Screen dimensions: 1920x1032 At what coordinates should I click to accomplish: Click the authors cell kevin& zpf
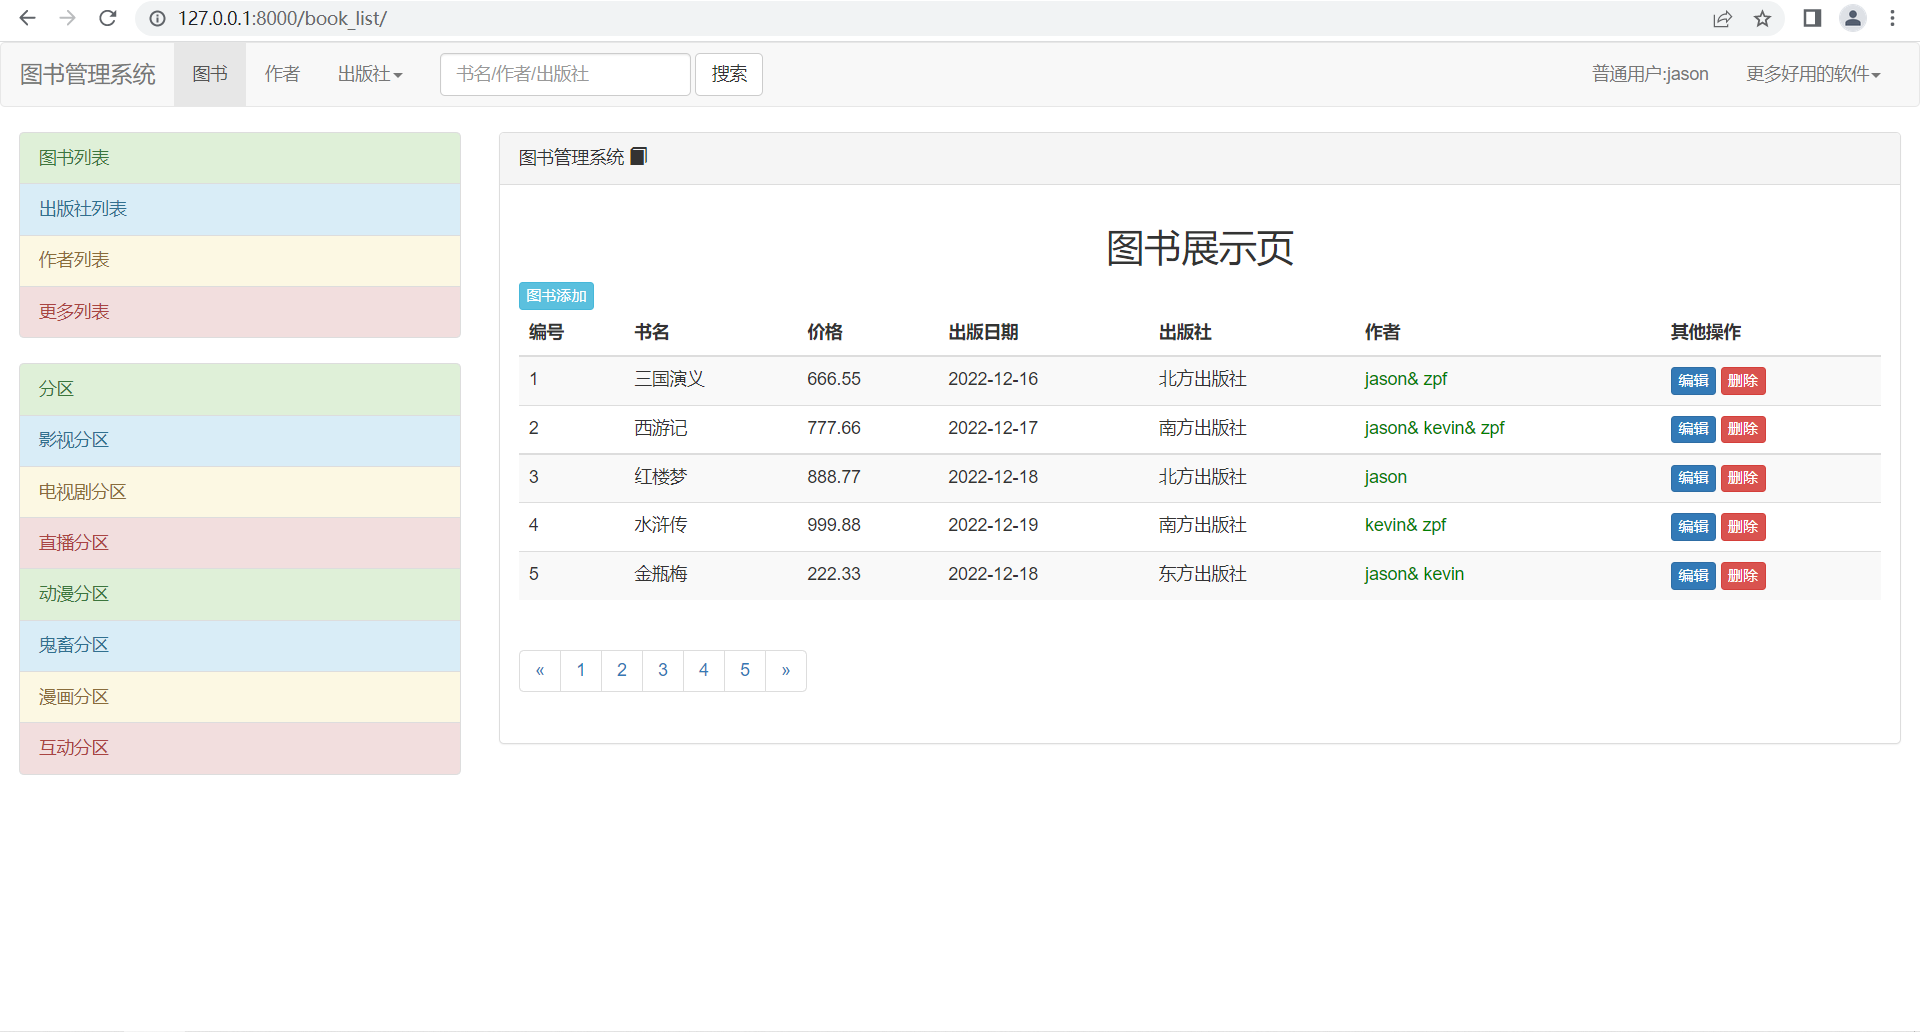click(1405, 525)
